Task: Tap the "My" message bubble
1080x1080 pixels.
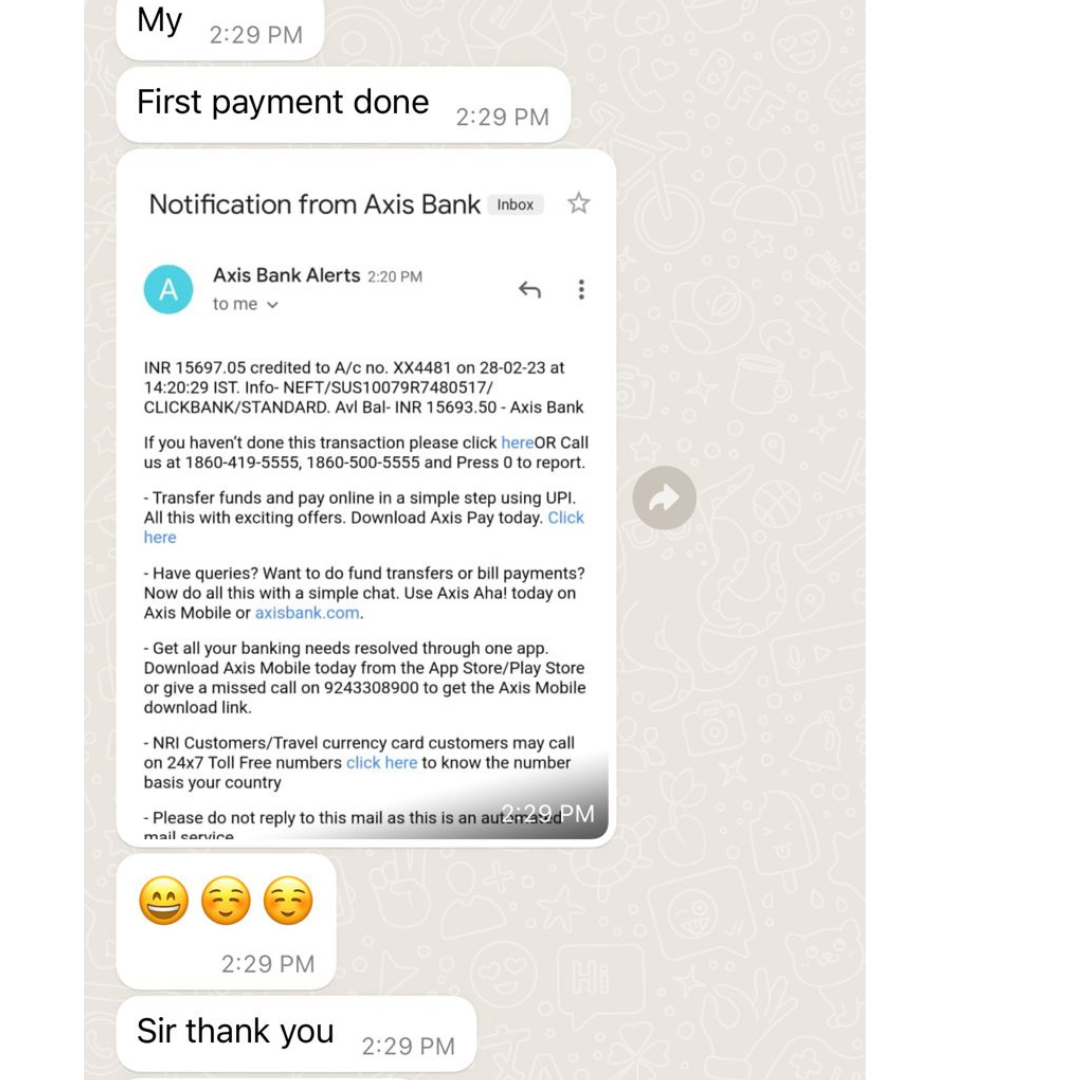Action: 220,28
